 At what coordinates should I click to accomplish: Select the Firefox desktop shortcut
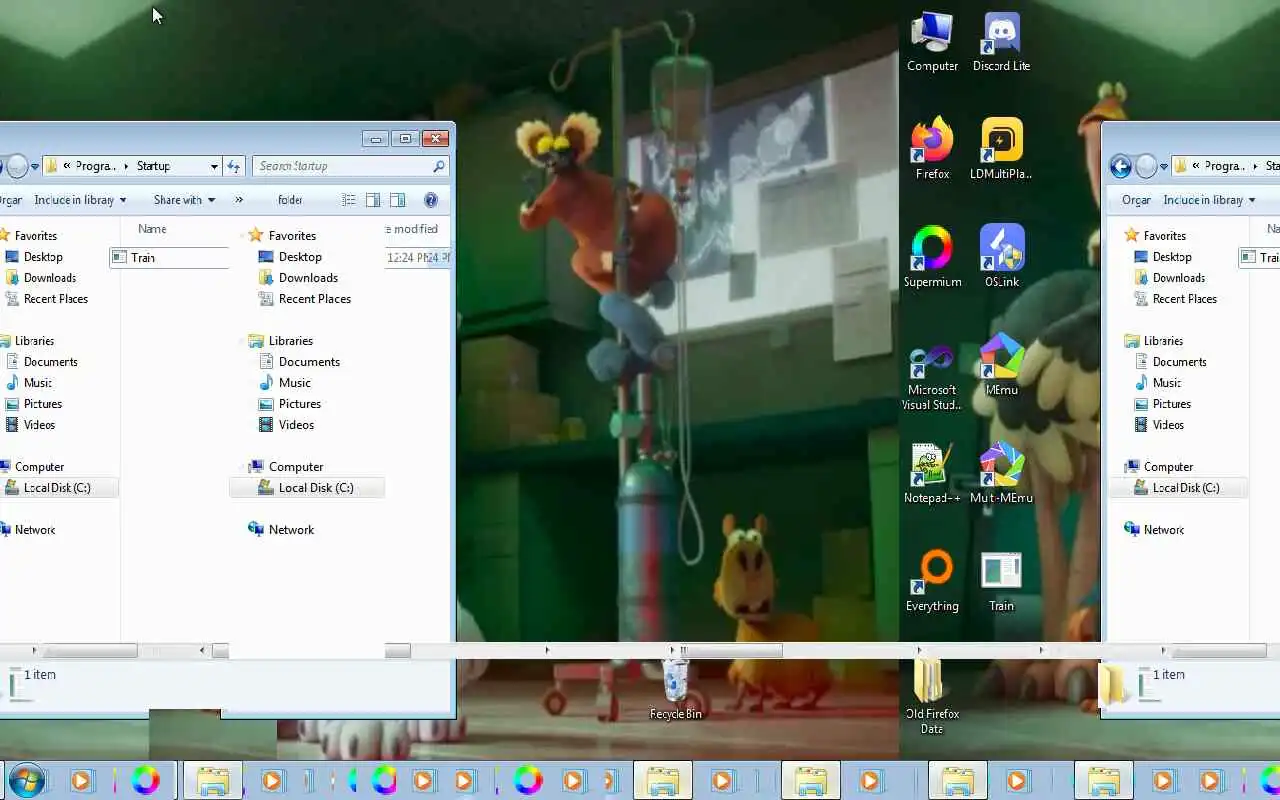(932, 150)
